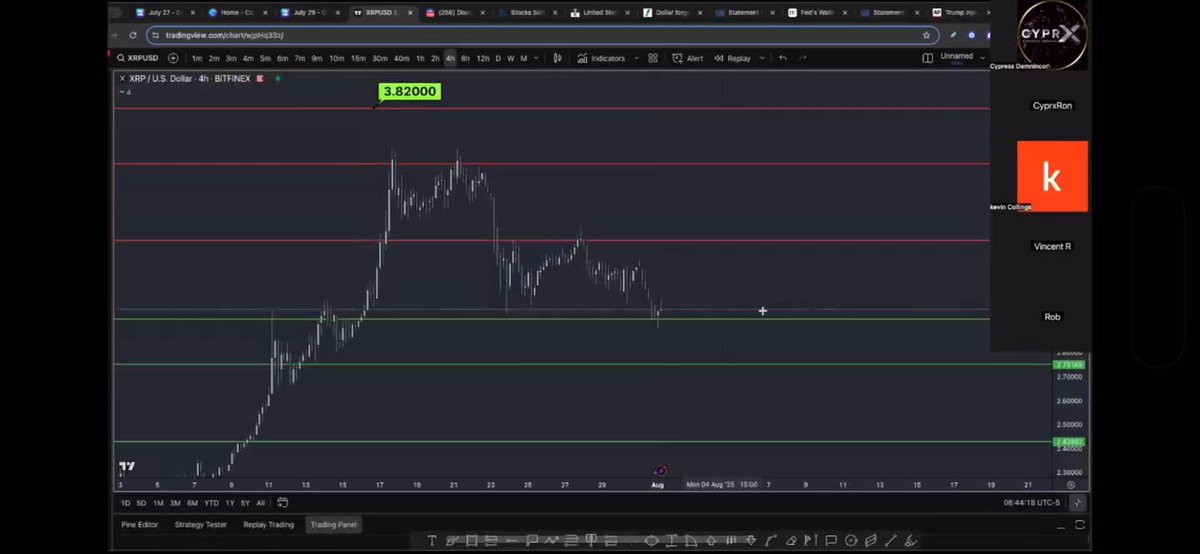Select the Rectangle drawing tool
Screen dimensions: 1200x554
(x=471, y=541)
